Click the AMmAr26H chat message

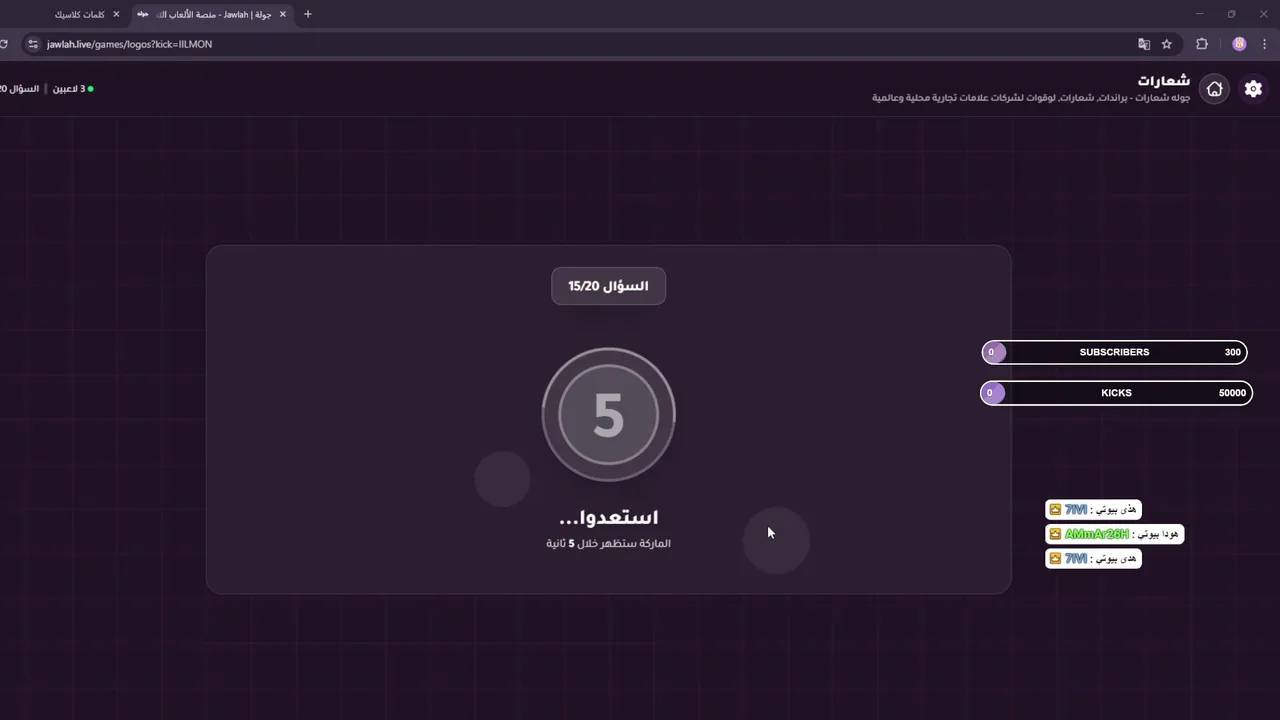(1114, 534)
